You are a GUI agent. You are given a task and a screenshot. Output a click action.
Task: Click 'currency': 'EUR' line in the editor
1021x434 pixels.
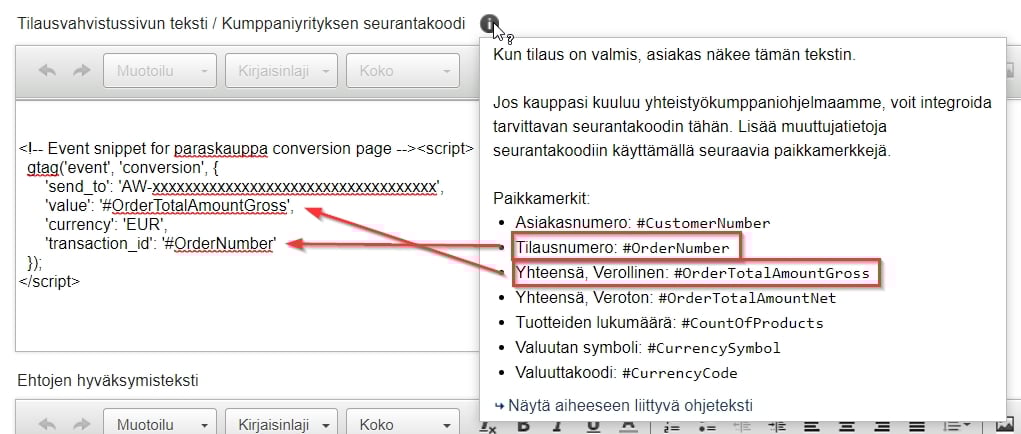(107, 225)
